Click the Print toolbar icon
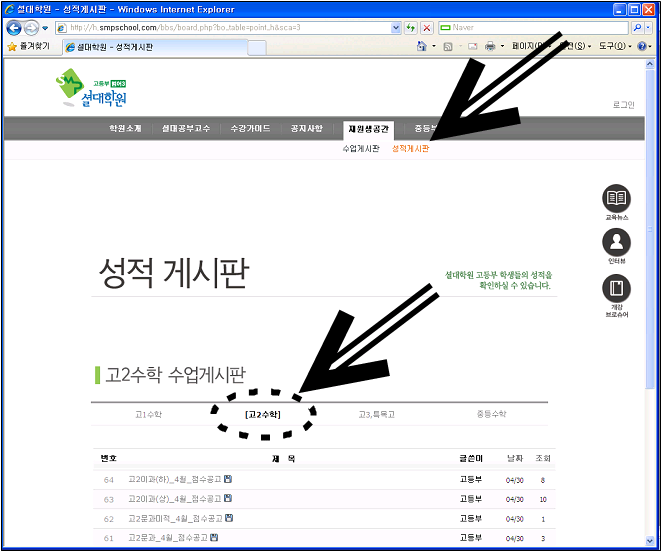Viewport: 662px width, 552px height. (490, 46)
